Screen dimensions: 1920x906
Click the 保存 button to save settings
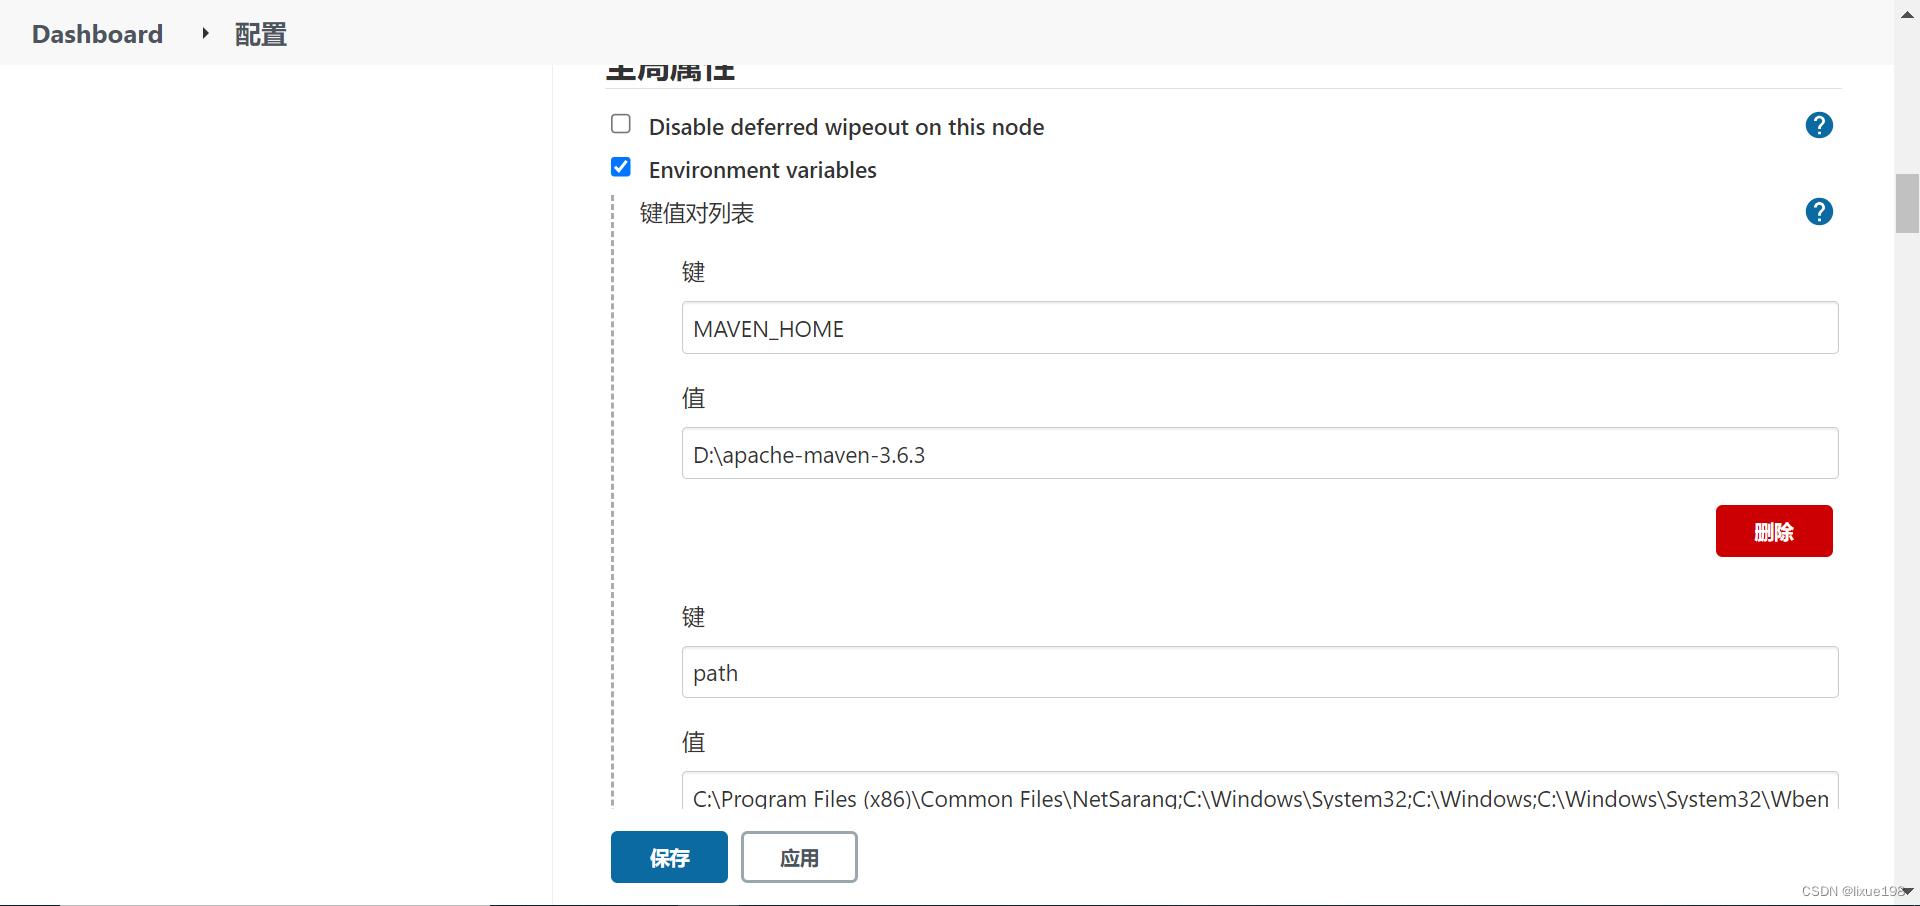[668, 857]
